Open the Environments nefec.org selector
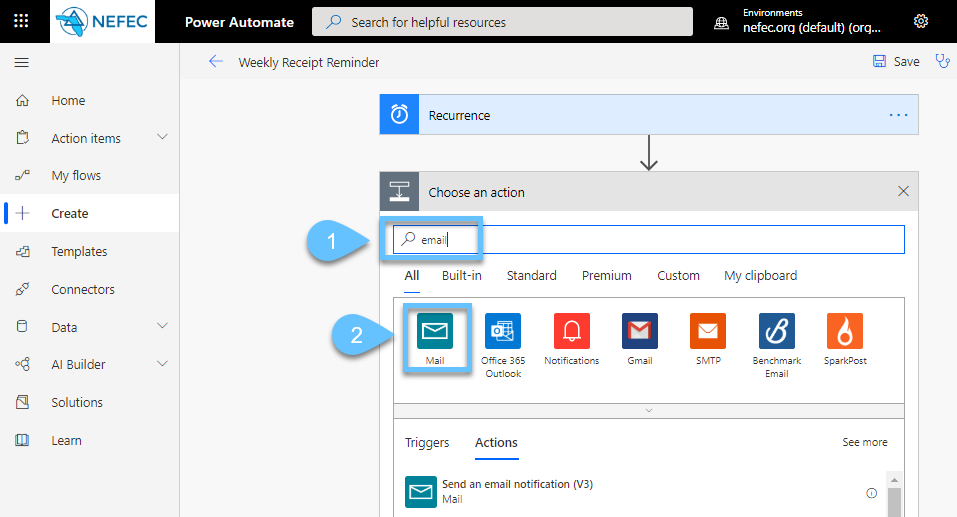957x517 pixels. click(812, 21)
